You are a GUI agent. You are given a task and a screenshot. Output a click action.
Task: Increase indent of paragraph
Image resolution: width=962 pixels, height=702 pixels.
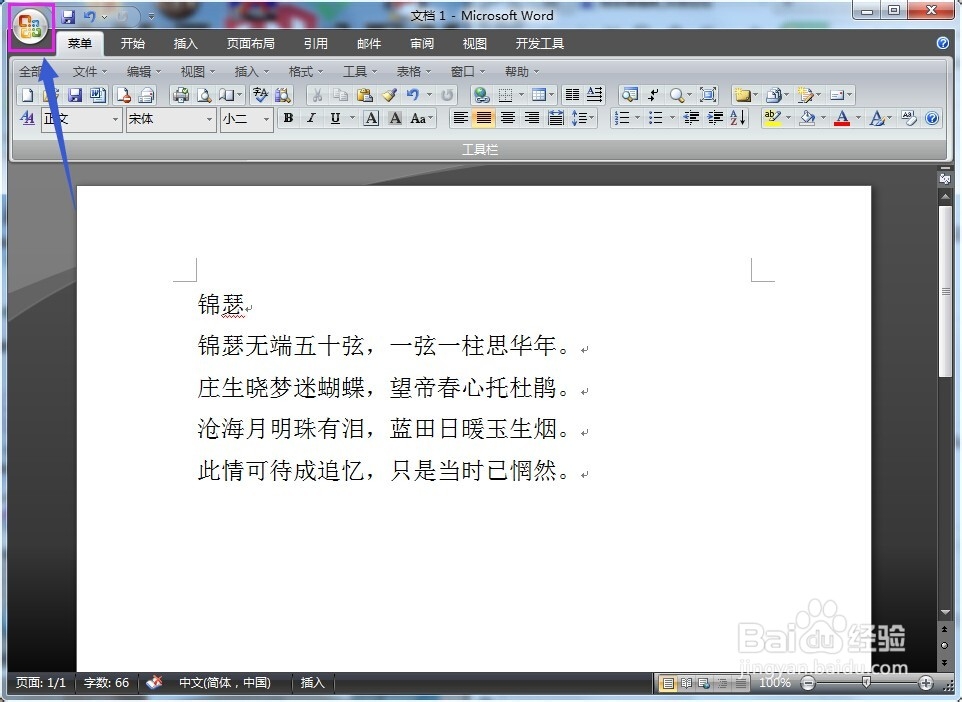coord(715,118)
